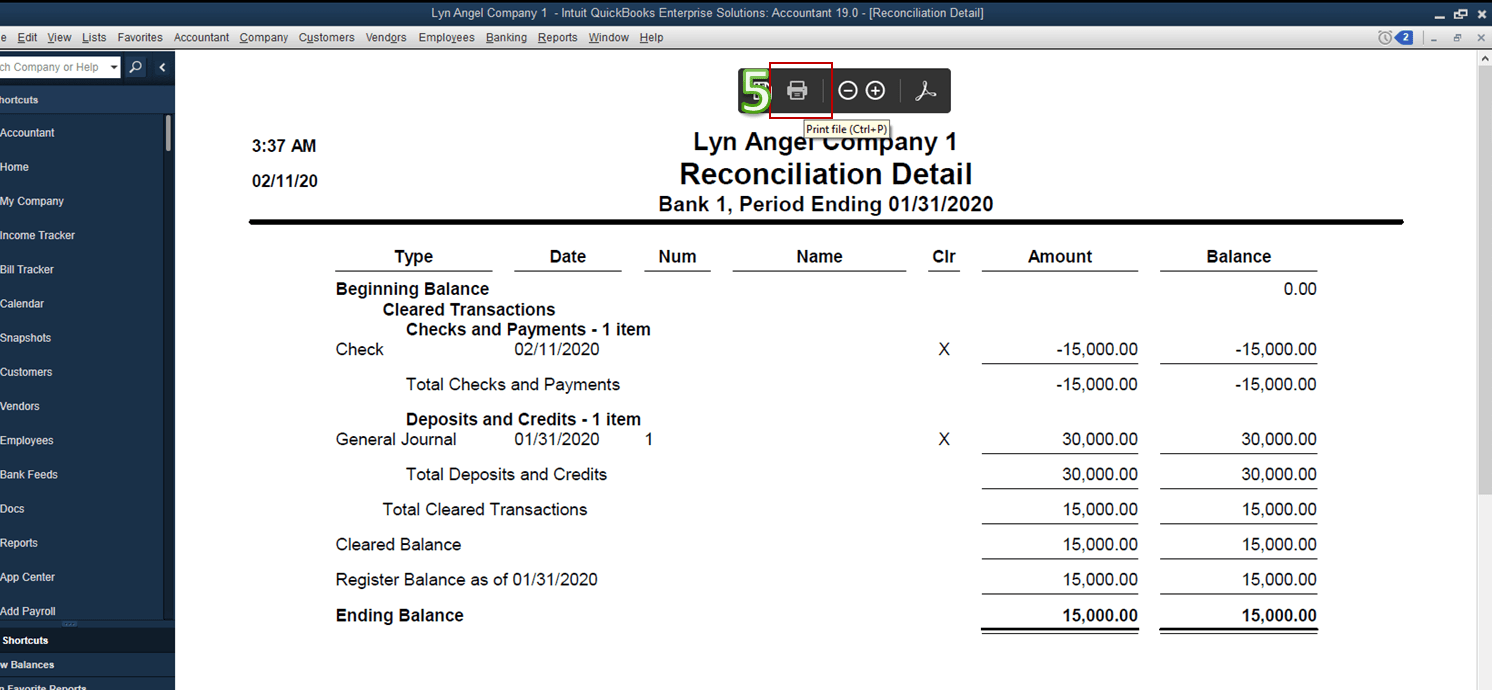View the blue reminders count badge
The image size is (1492, 690).
(x=1402, y=37)
